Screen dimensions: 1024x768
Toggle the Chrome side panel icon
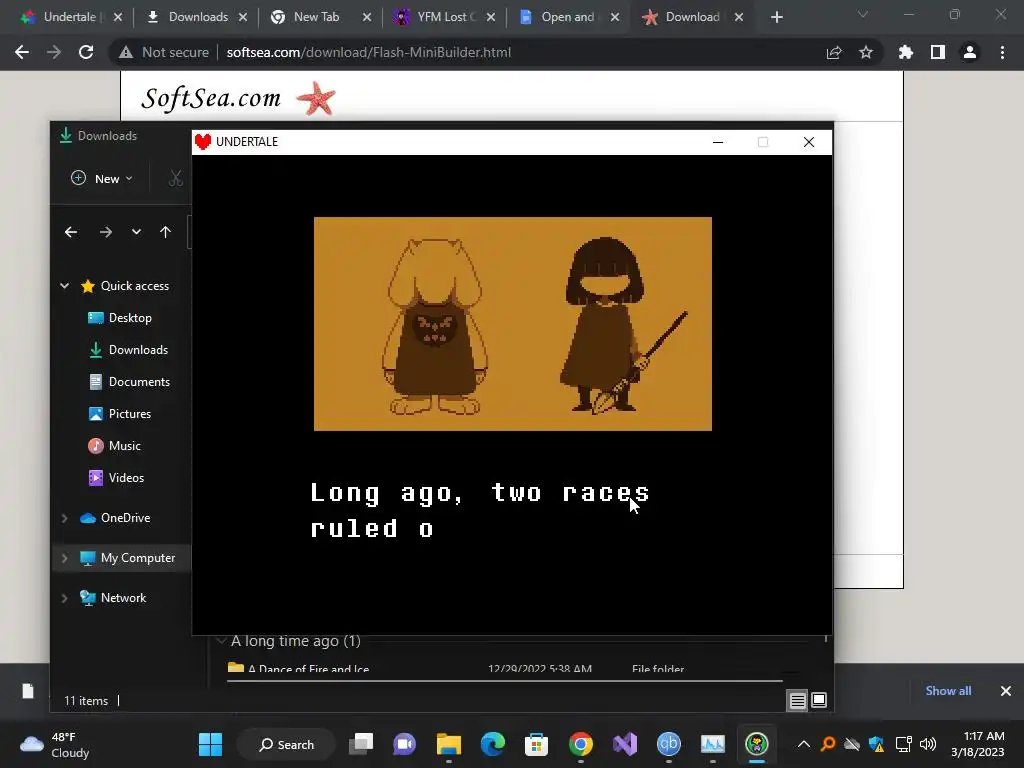click(938, 52)
